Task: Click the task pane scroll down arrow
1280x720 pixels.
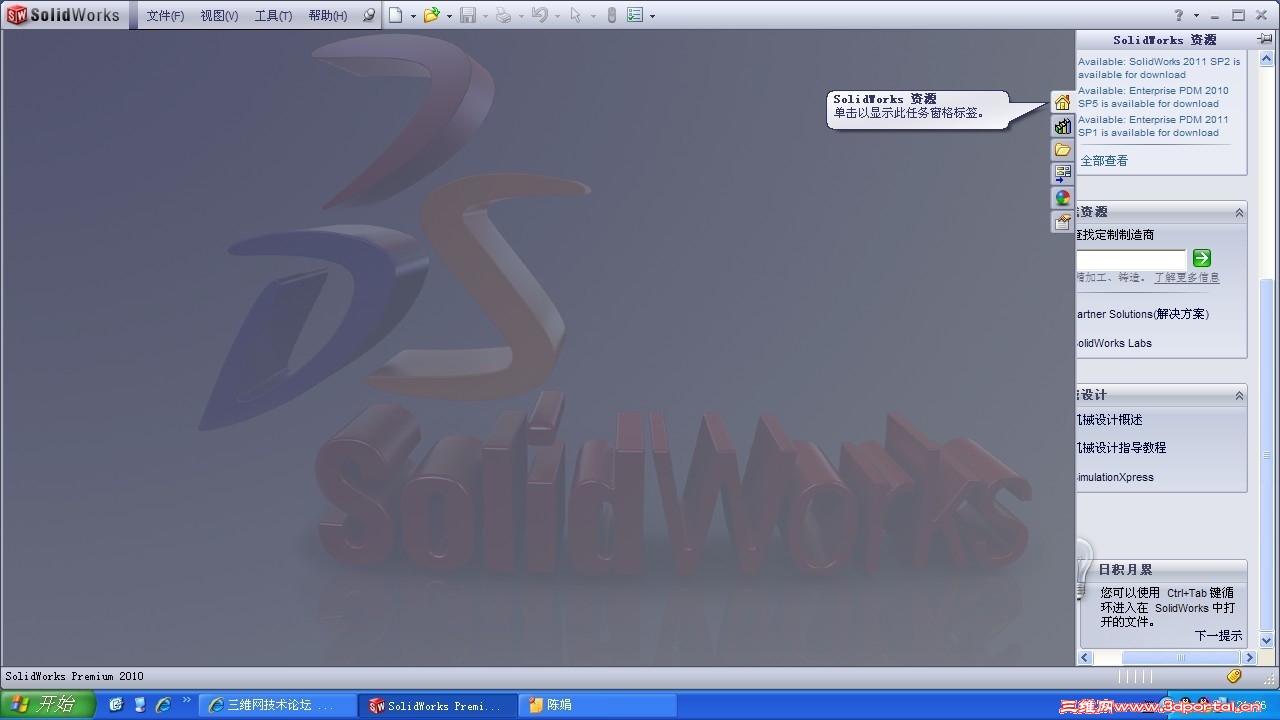Action: point(1267,640)
